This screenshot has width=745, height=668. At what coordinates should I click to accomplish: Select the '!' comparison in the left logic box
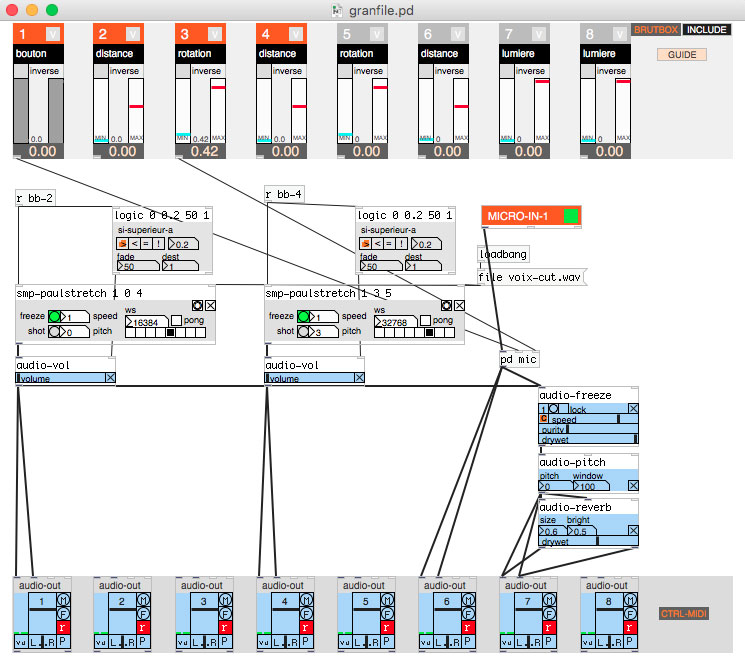click(x=158, y=244)
